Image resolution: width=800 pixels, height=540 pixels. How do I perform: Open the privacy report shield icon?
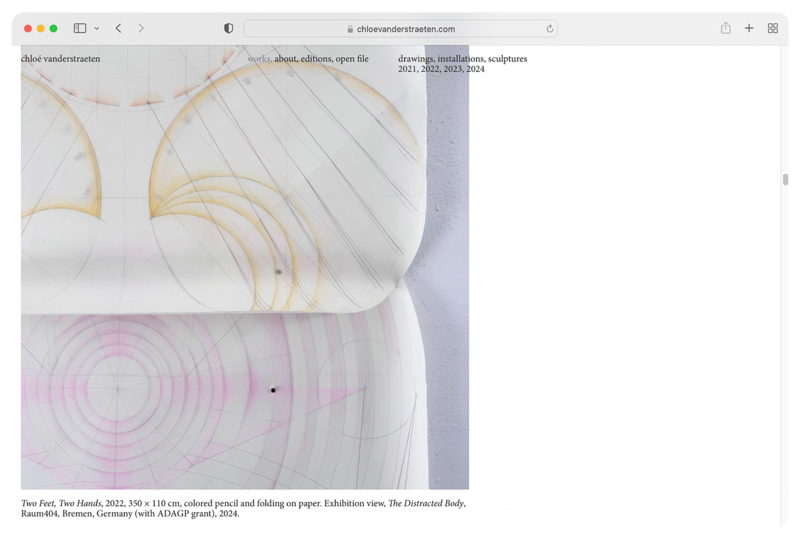(x=228, y=29)
